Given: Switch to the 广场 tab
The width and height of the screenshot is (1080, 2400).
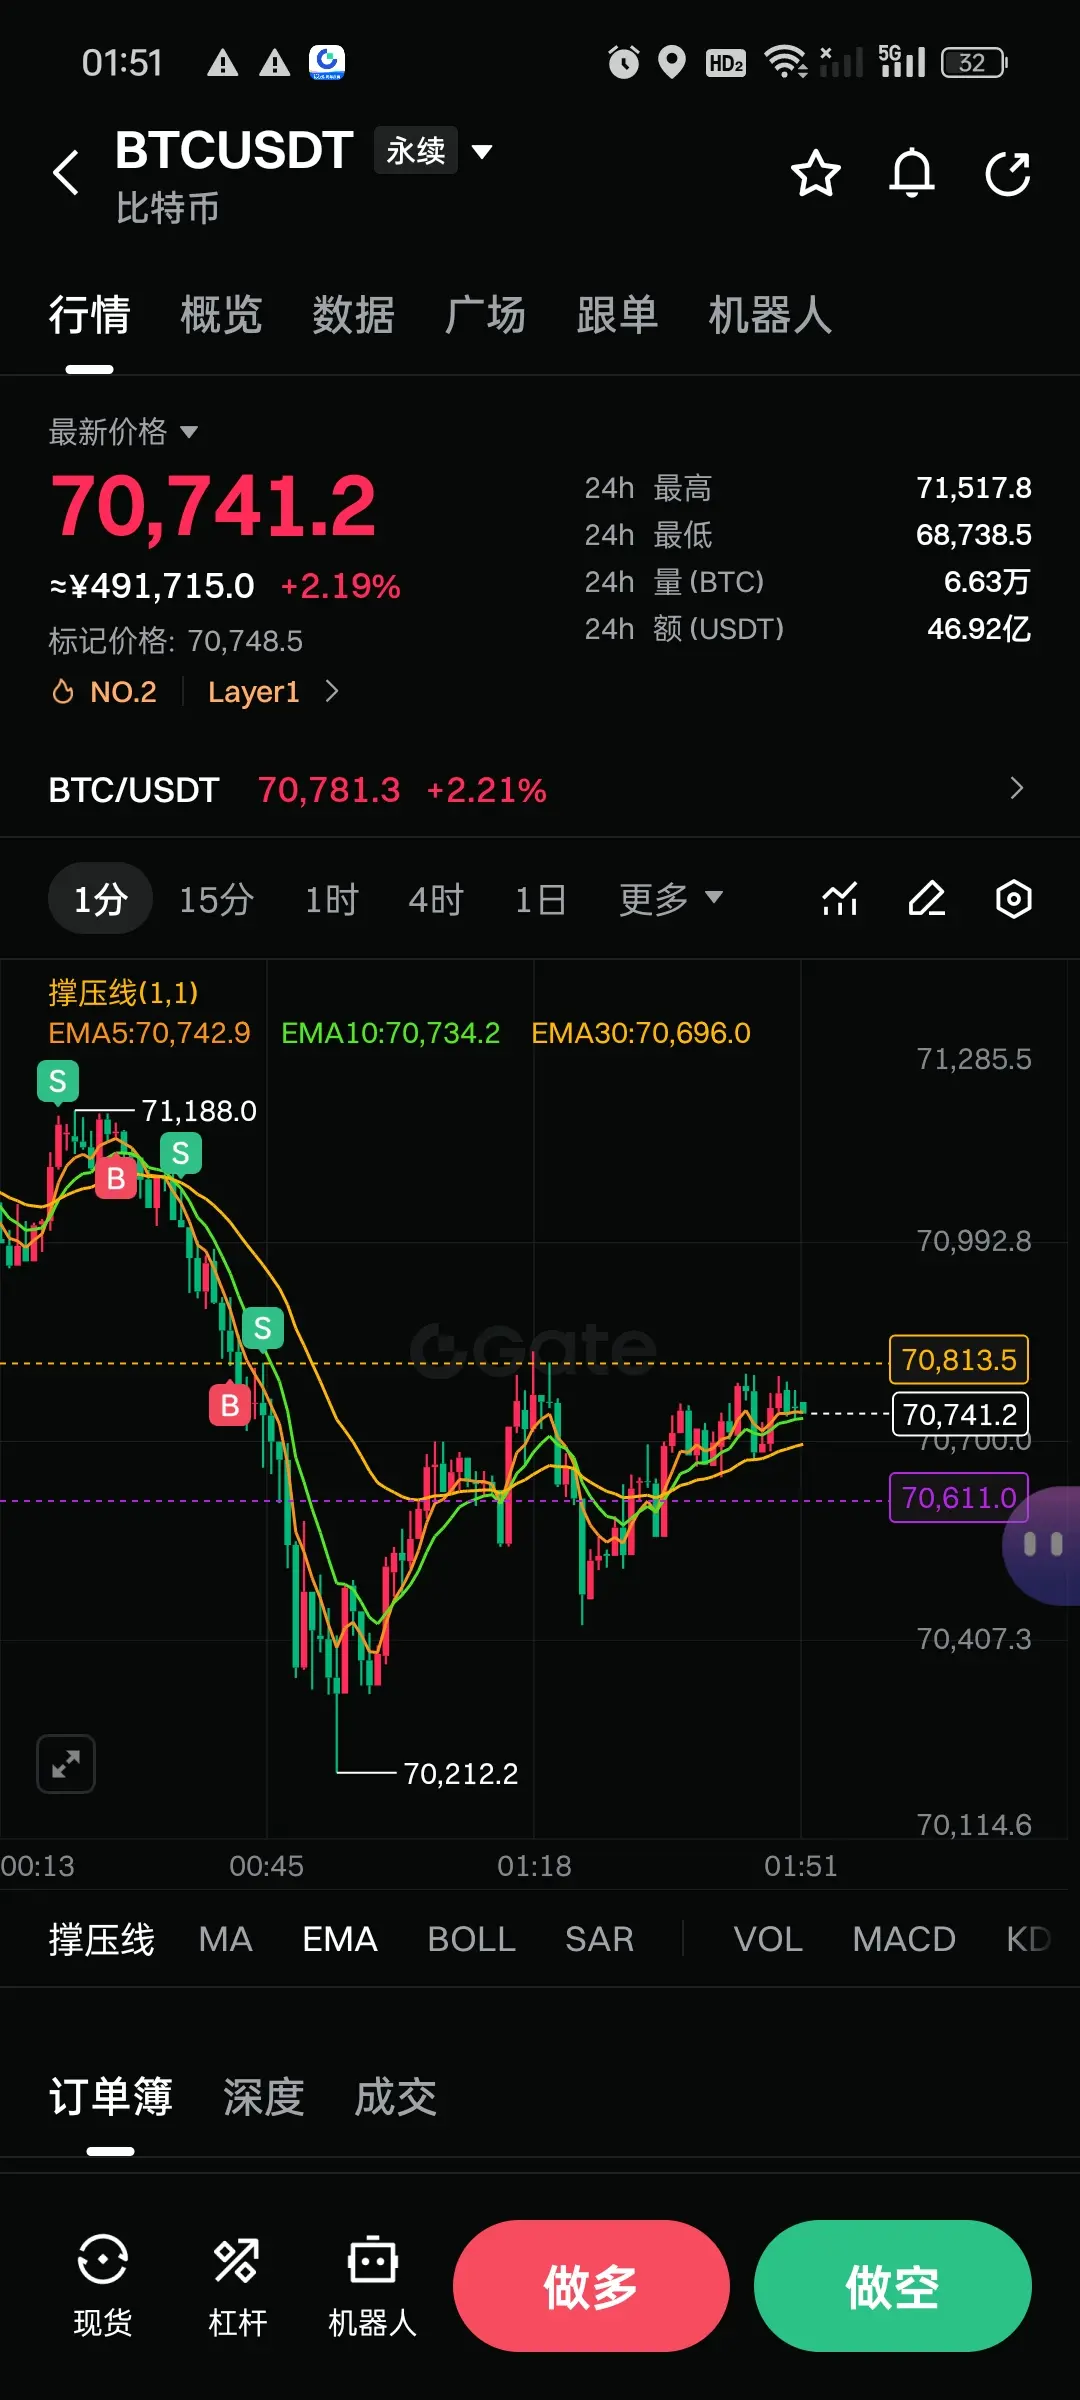Looking at the screenshot, I should click(x=485, y=315).
